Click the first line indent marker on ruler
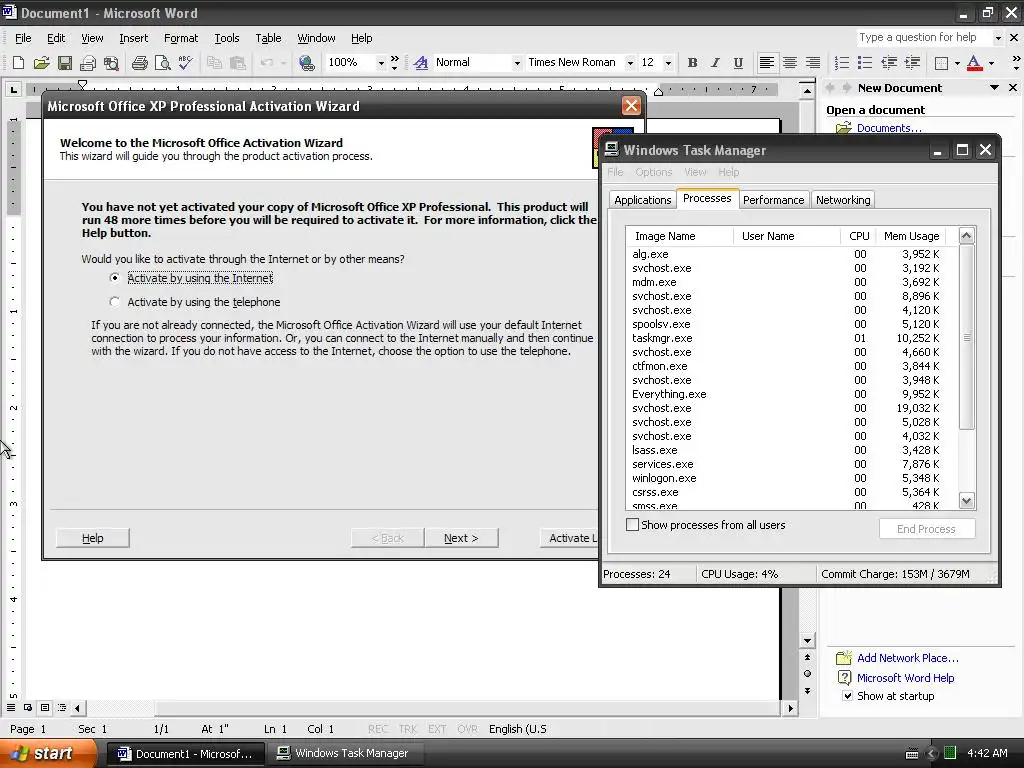The height and width of the screenshot is (768, 1024). click(x=82, y=84)
